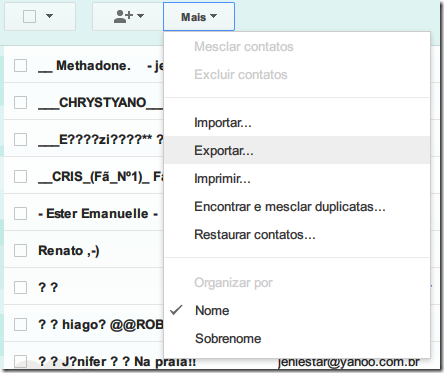Sort contacts by Sobrenome

pos(297,339)
